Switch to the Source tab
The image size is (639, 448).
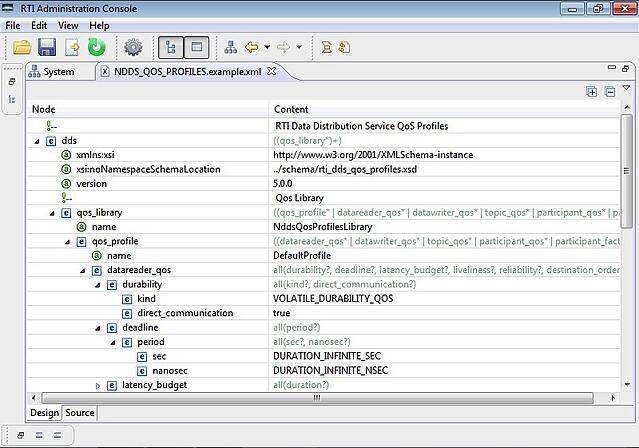click(x=80, y=413)
